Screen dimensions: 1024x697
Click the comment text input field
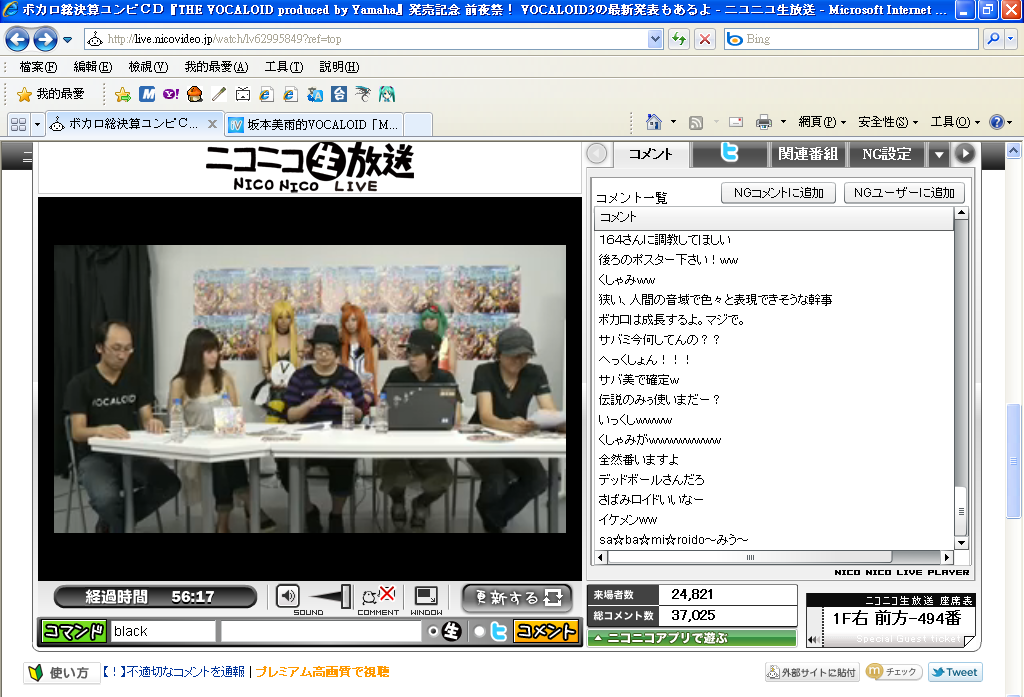point(321,631)
